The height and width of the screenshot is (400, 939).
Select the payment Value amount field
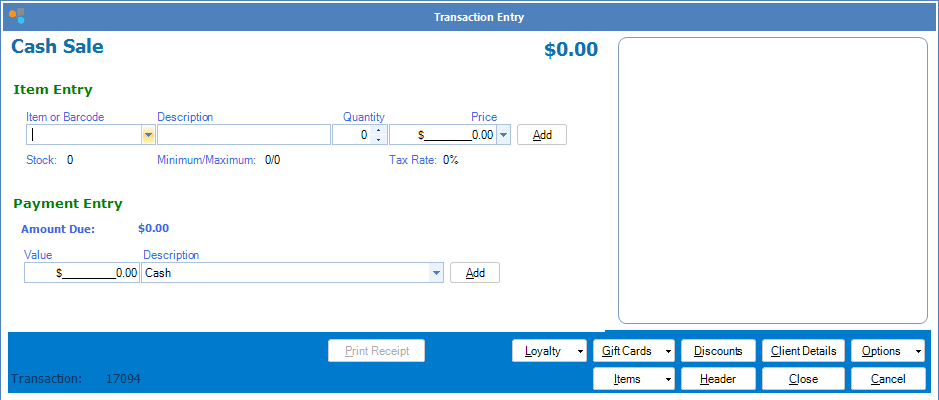[x=82, y=272]
